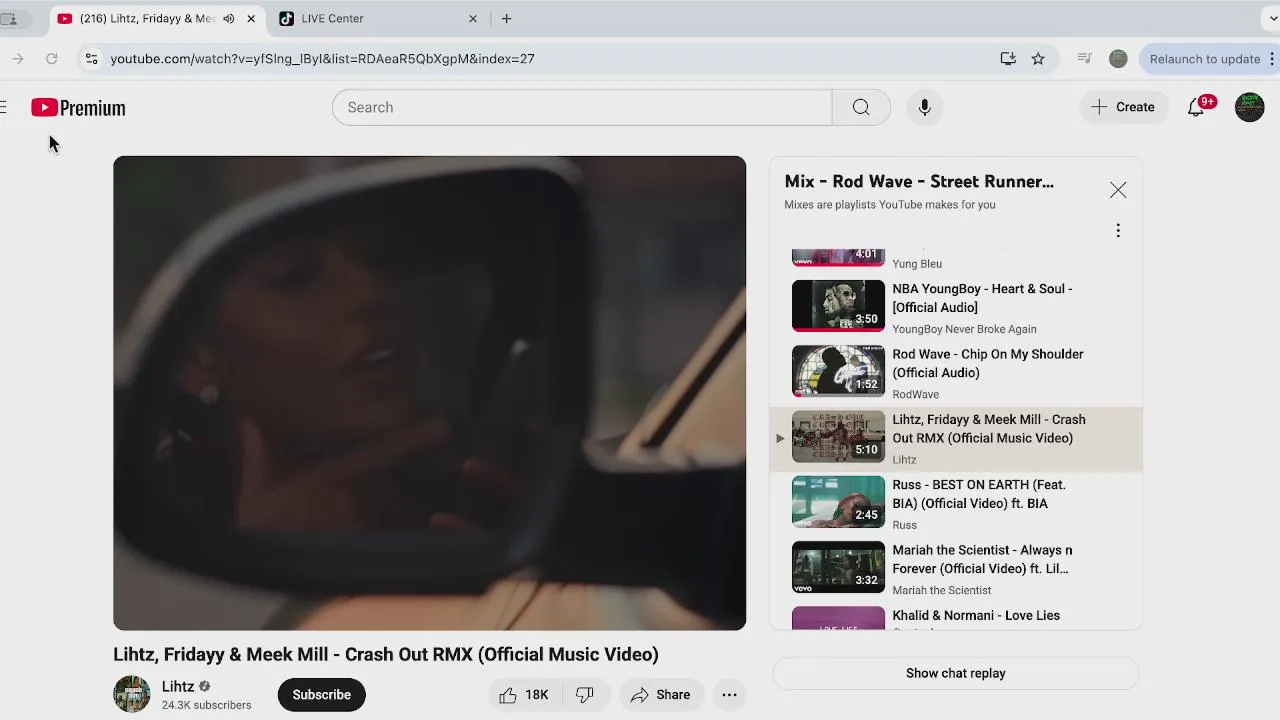Open site information icon in address bar
Viewport: 1280px width, 720px height.
click(91, 59)
